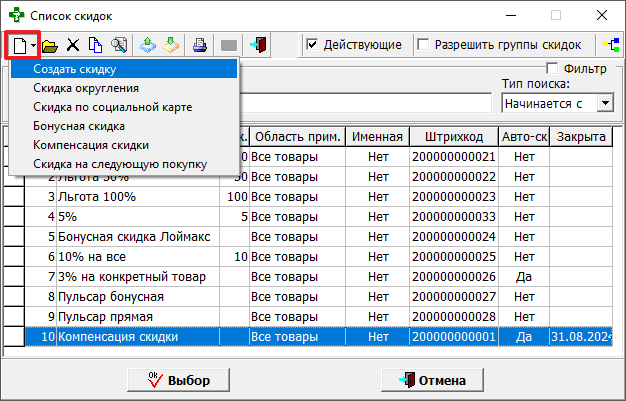This screenshot has width=626, height=401.
Task: Click barcode cell 200000000022
Action: click(x=454, y=177)
